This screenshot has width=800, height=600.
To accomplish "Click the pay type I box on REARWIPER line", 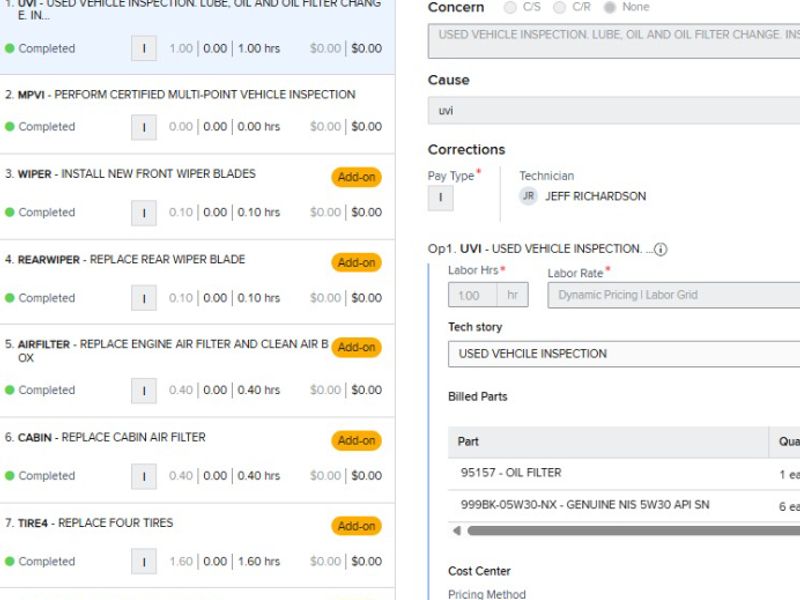I will click(144, 298).
